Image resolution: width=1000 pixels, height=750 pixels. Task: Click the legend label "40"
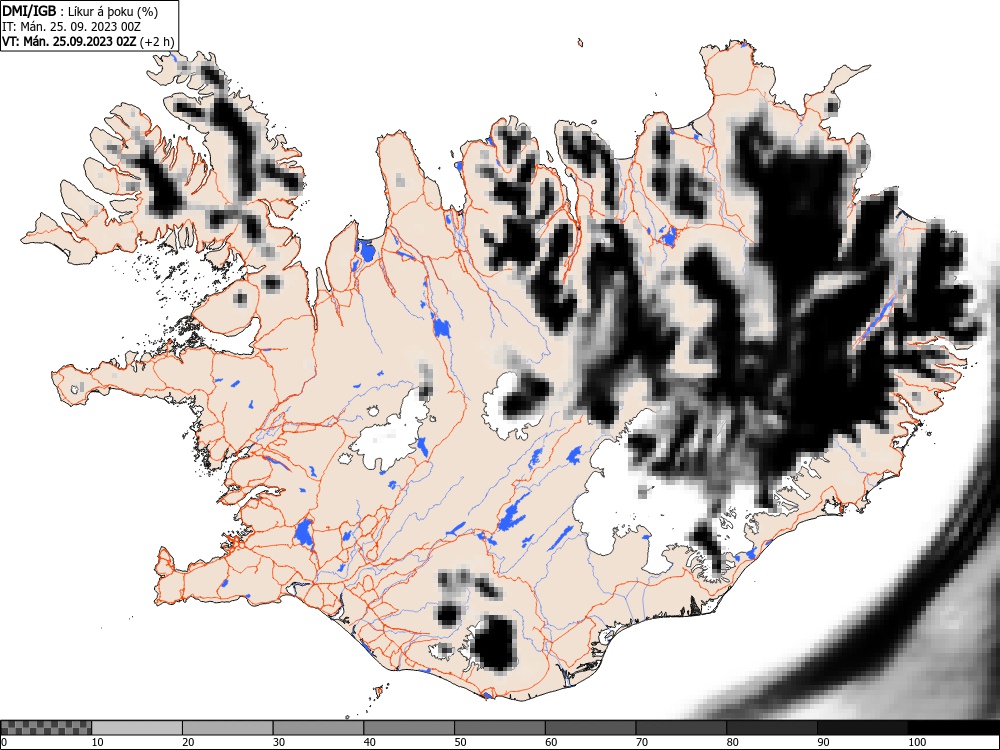coord(369,742)
